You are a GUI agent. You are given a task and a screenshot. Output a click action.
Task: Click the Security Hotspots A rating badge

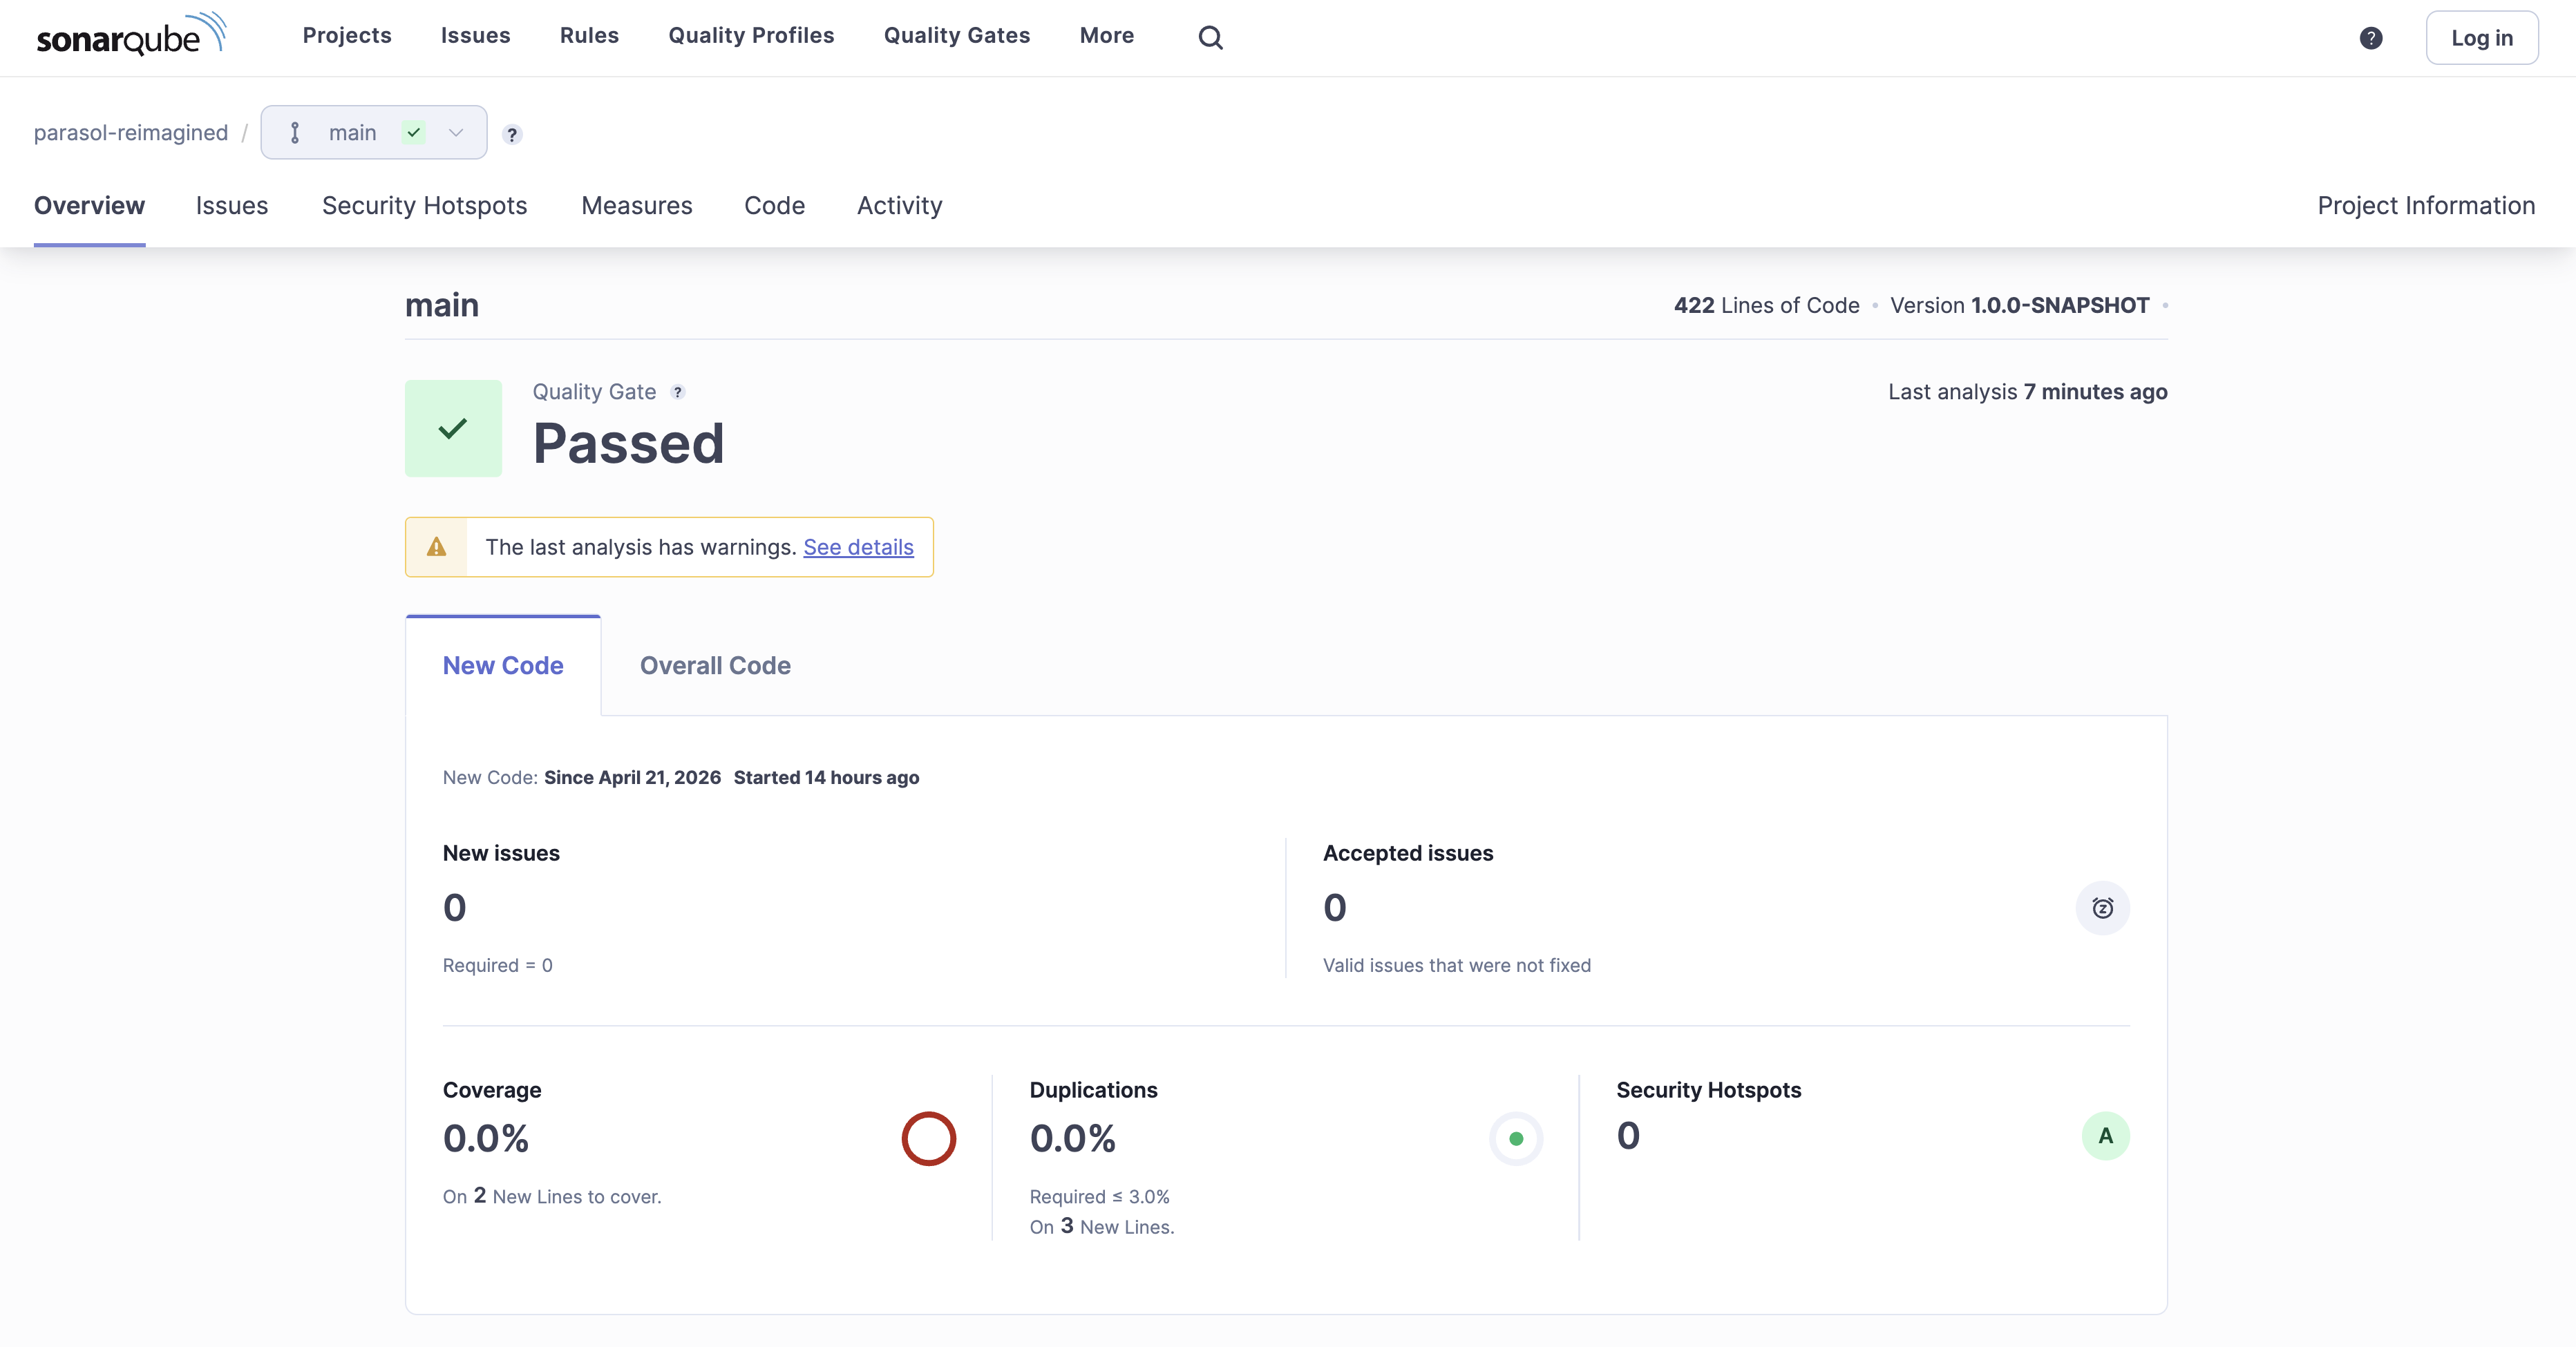(x=2105, y=1136)
